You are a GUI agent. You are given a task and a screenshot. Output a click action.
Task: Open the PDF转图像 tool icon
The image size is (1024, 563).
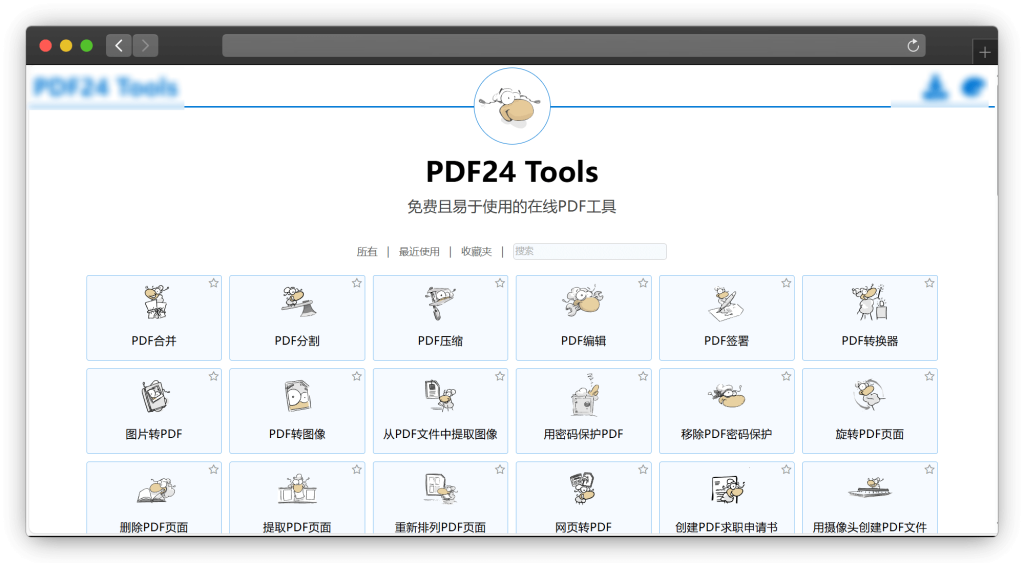[x=298, y=396]
